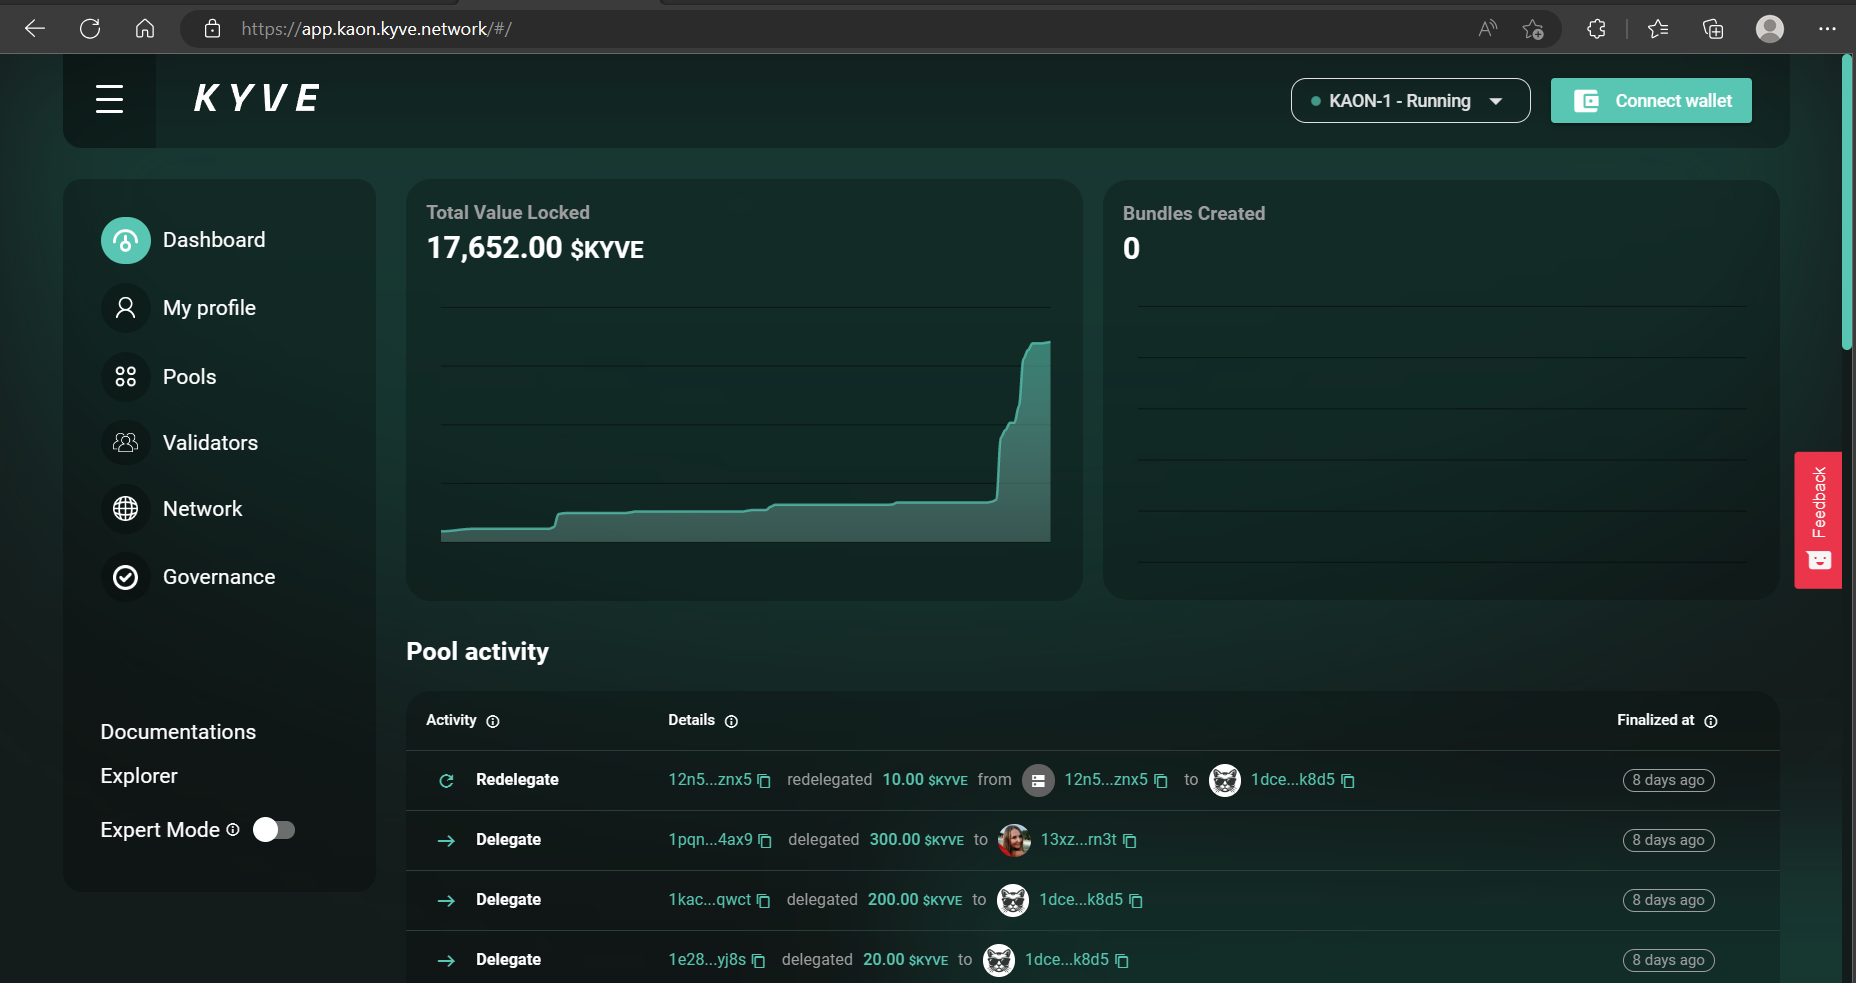Click cat avatar in Redelegate row
This screenshot has height=983, width=1856.
pyautogui.click(x=1225, y=780)
